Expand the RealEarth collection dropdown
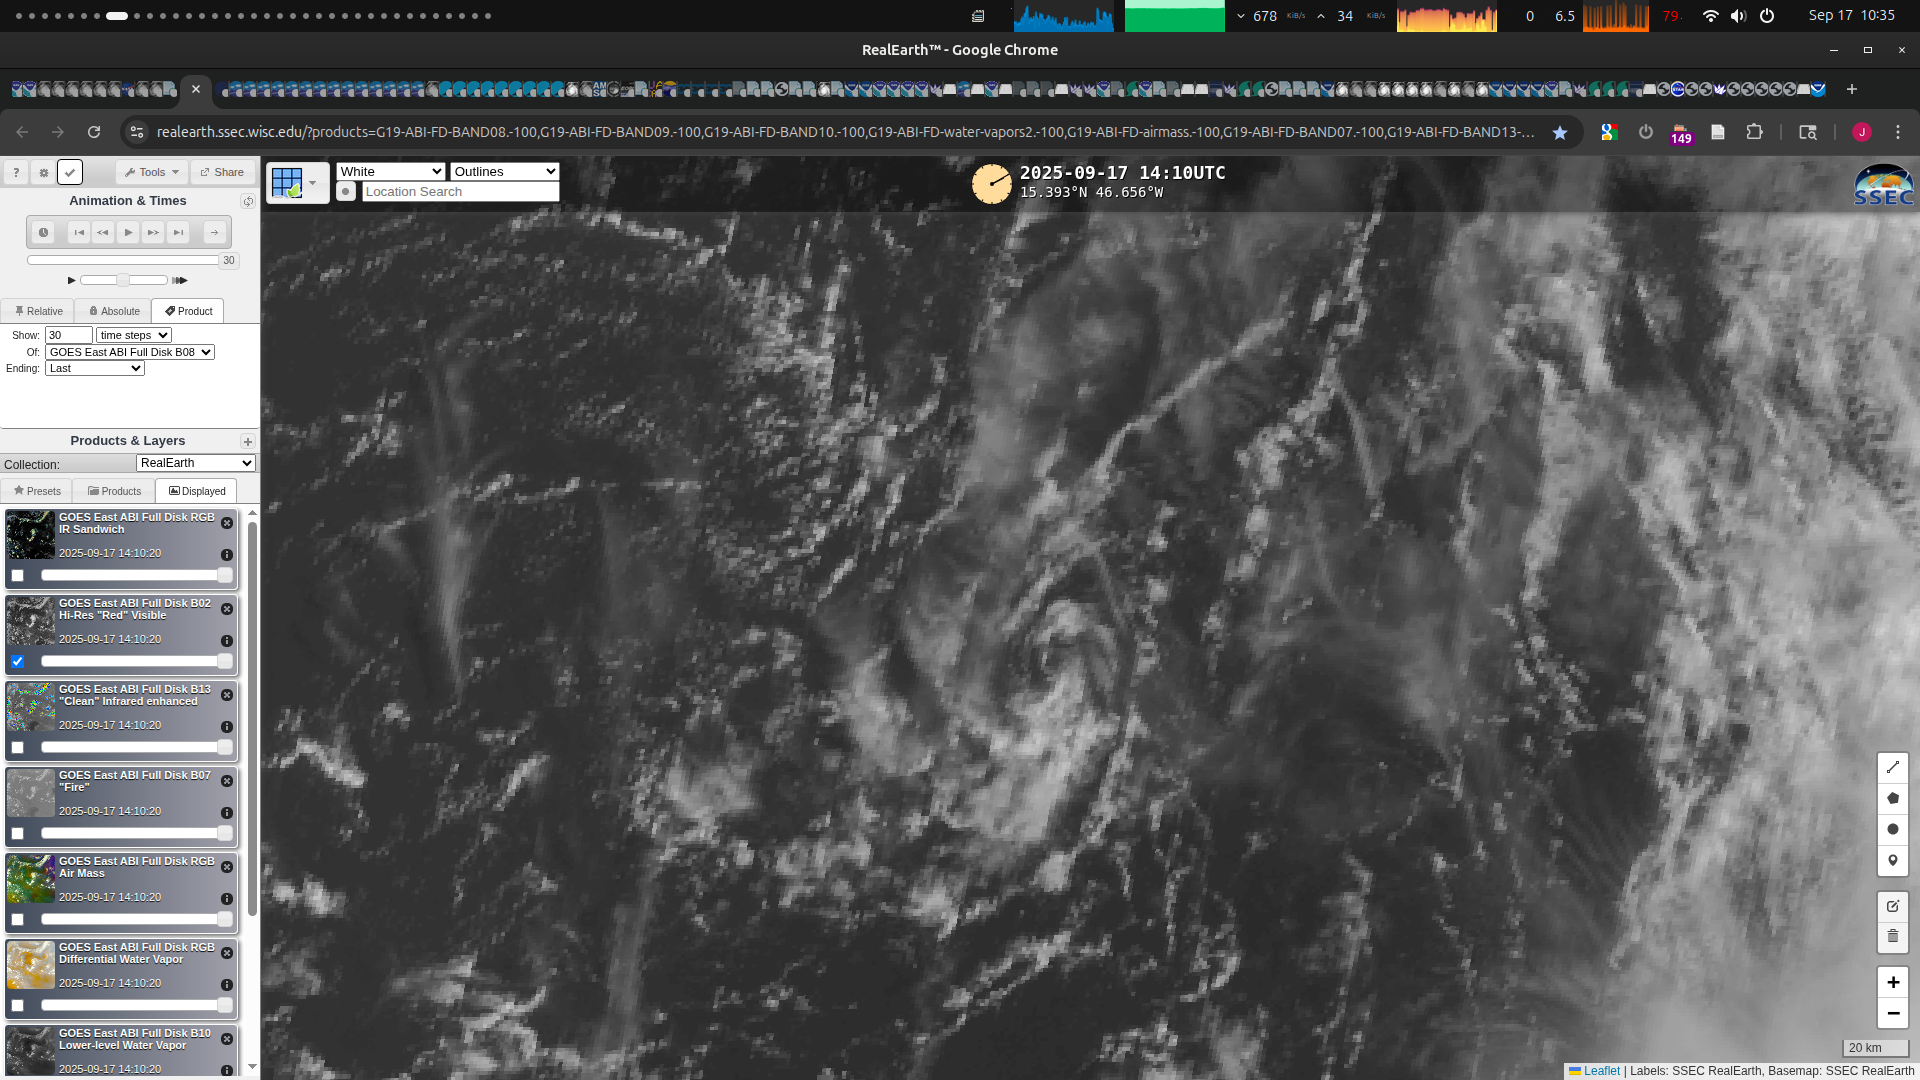The image size is (1920, 1080). 196,463
